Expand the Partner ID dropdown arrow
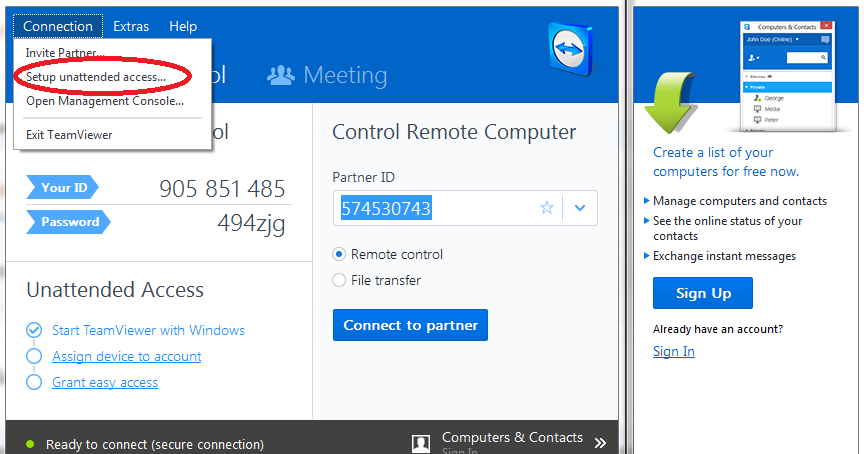Image resolution: width=864 pixels, height=454 pixels. 580,208
